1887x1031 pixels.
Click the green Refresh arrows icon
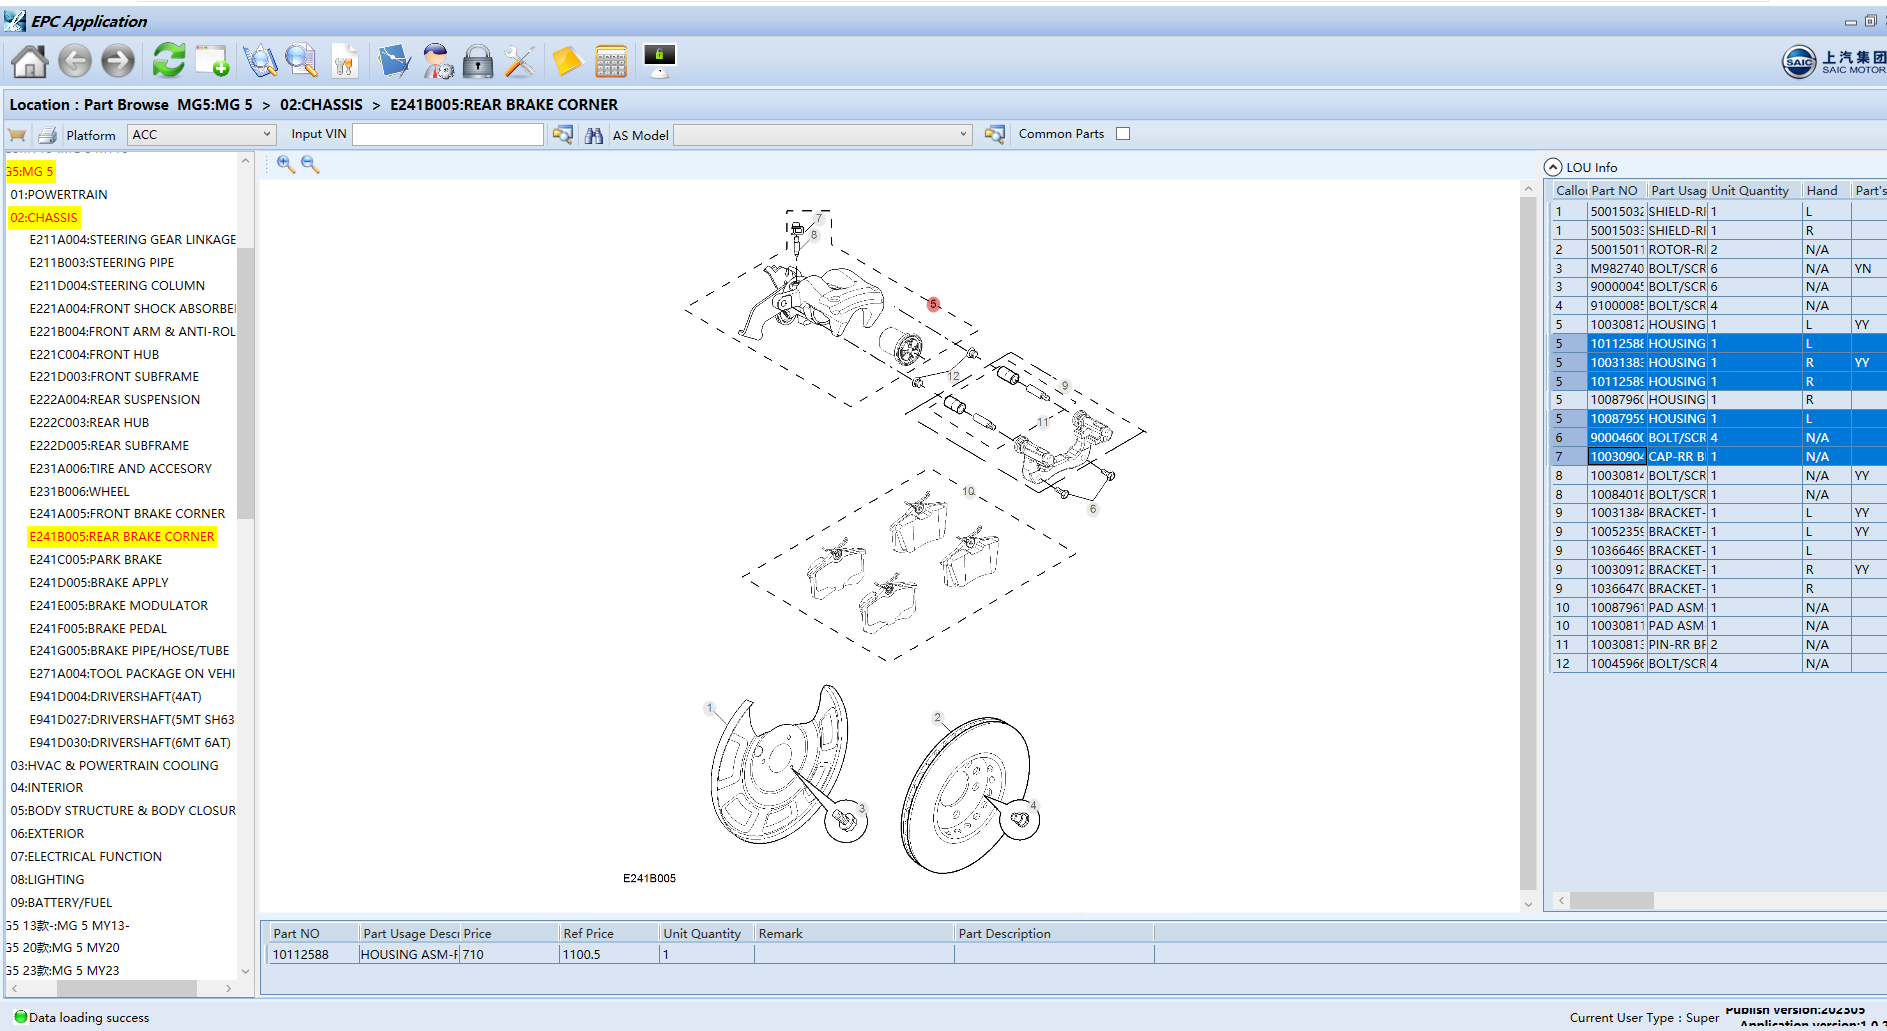point(168,61)
